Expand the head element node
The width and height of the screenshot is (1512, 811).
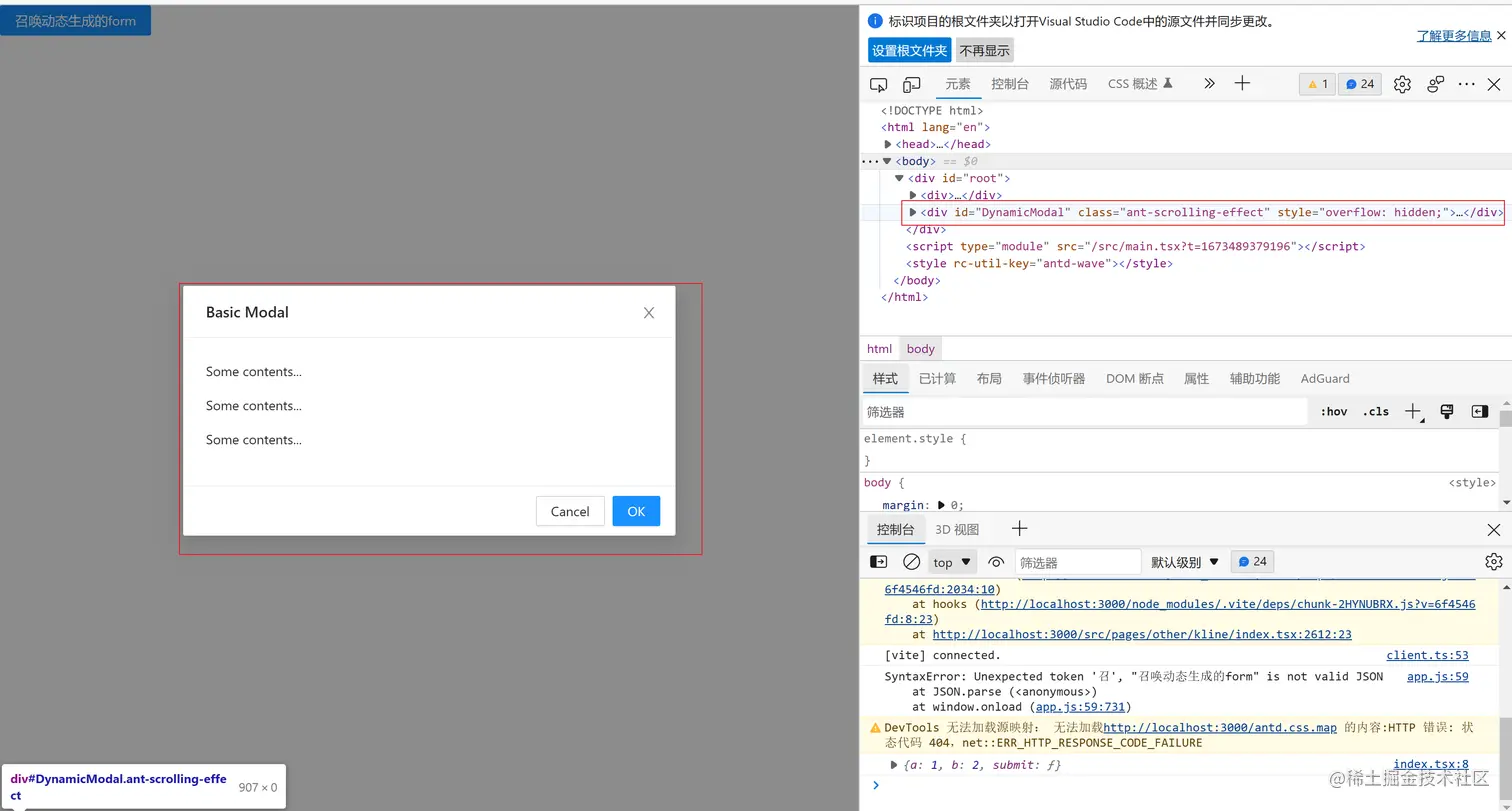888,144
